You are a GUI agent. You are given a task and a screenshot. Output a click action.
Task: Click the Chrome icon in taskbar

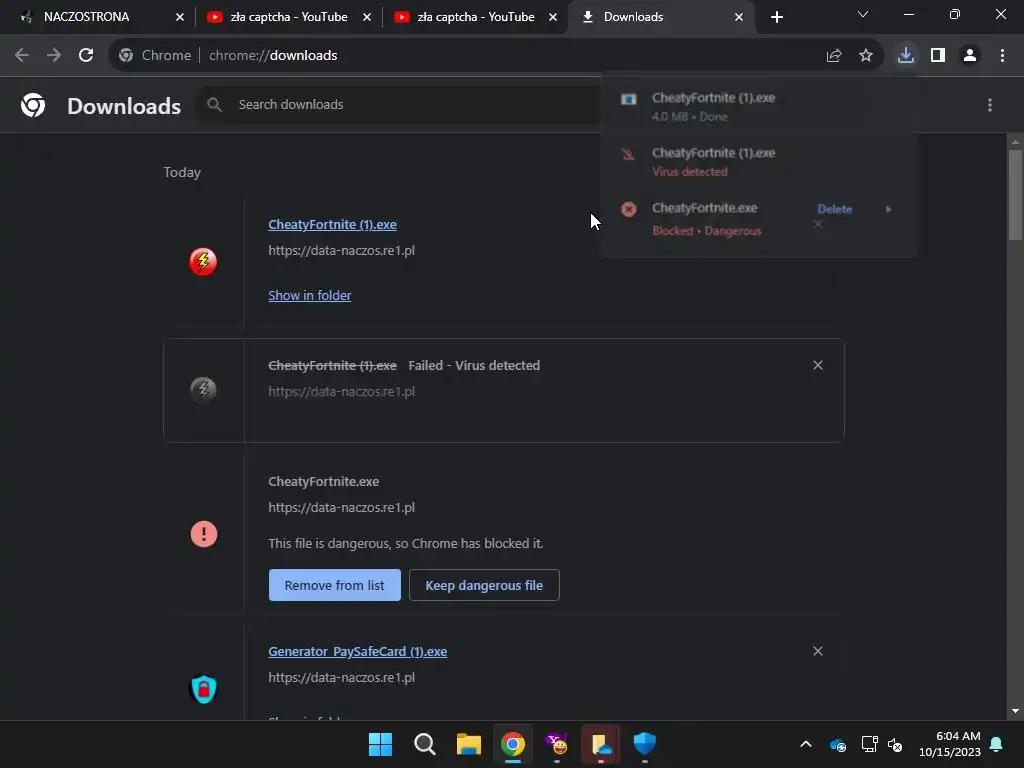coord(513,744)
